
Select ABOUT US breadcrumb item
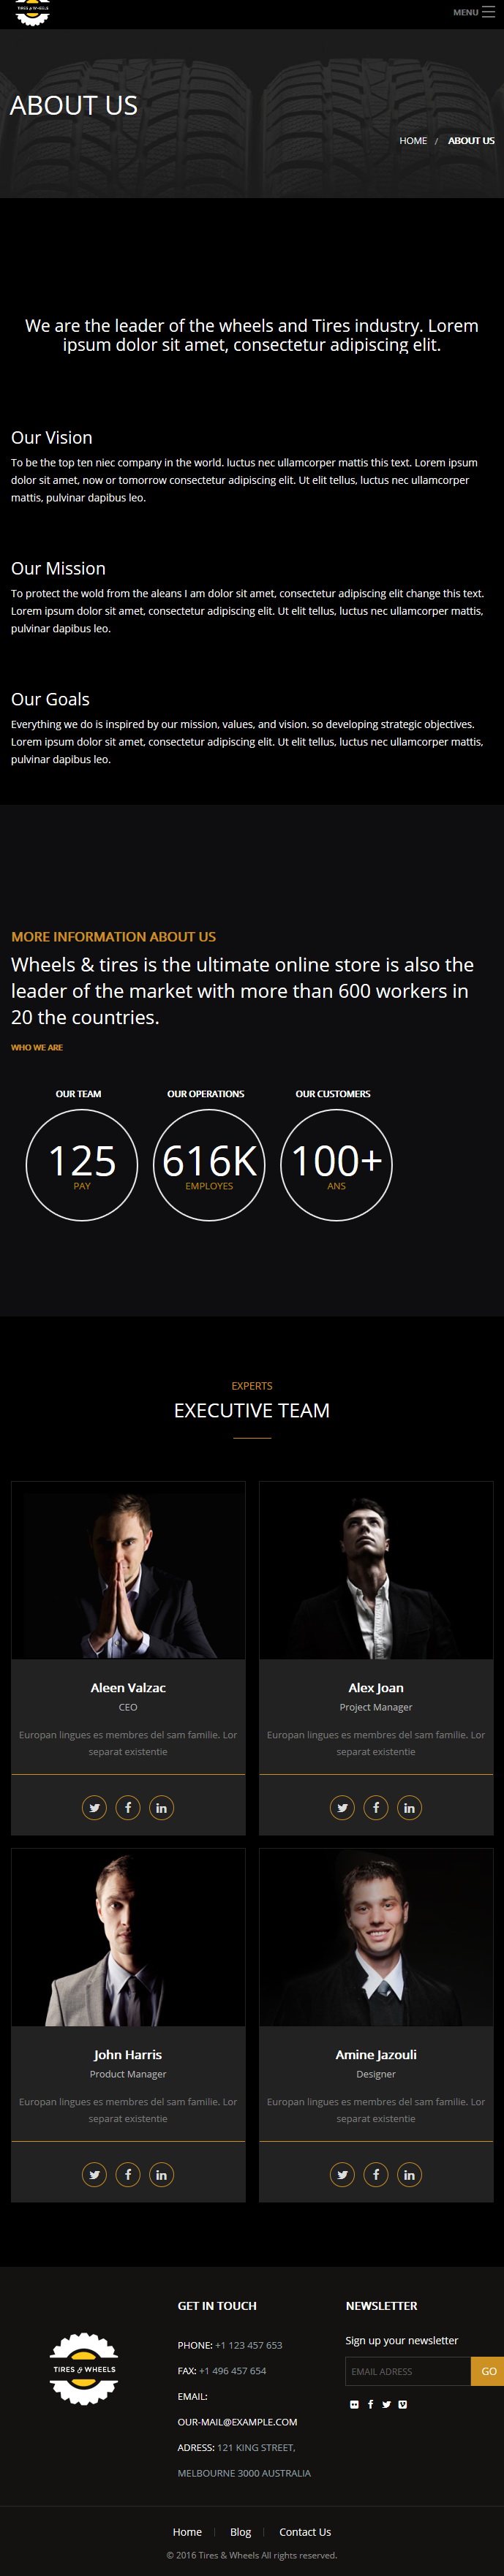pyautogui.click(x=471, y=141)
